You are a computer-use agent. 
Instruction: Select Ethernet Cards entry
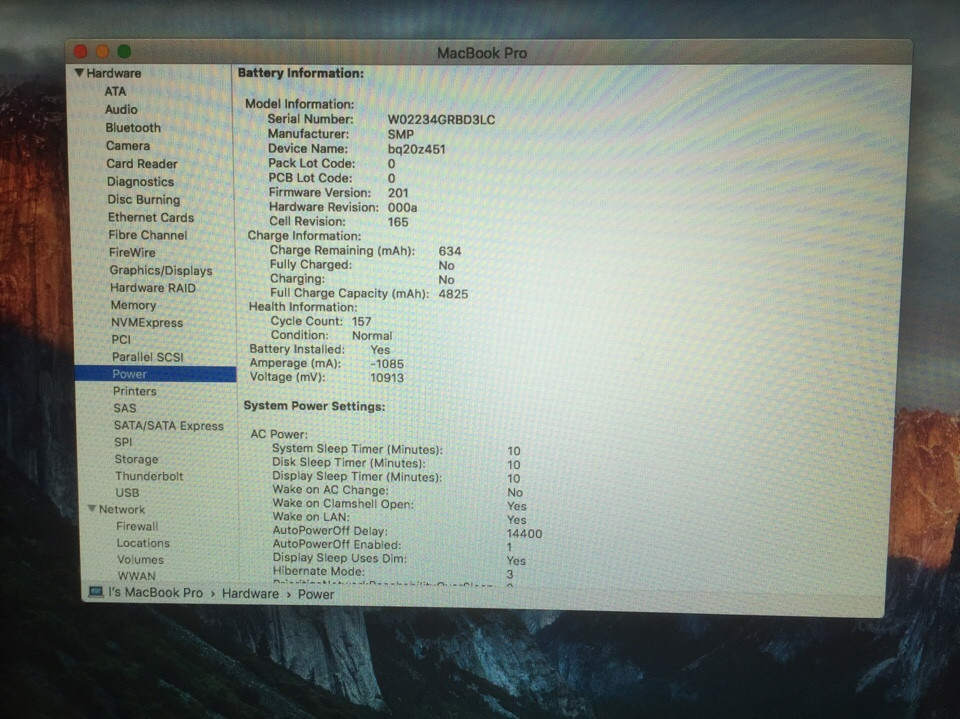click(151, 217)
